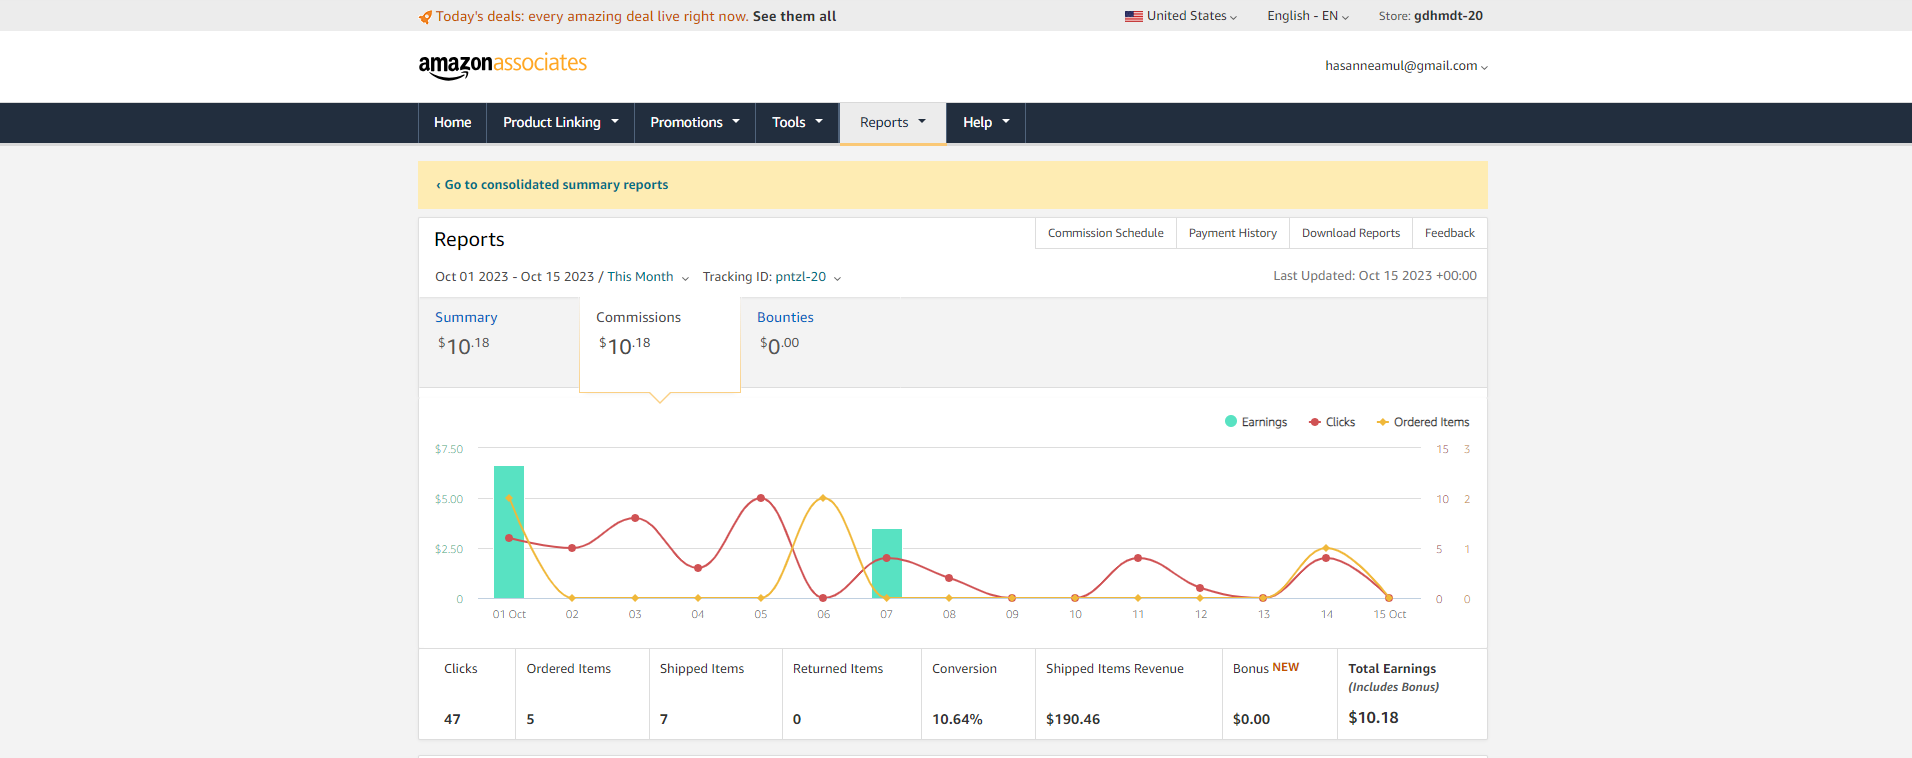Click the Total Earnings $10.18 value
This screenshot has width=1912, height=758.
1373,718
